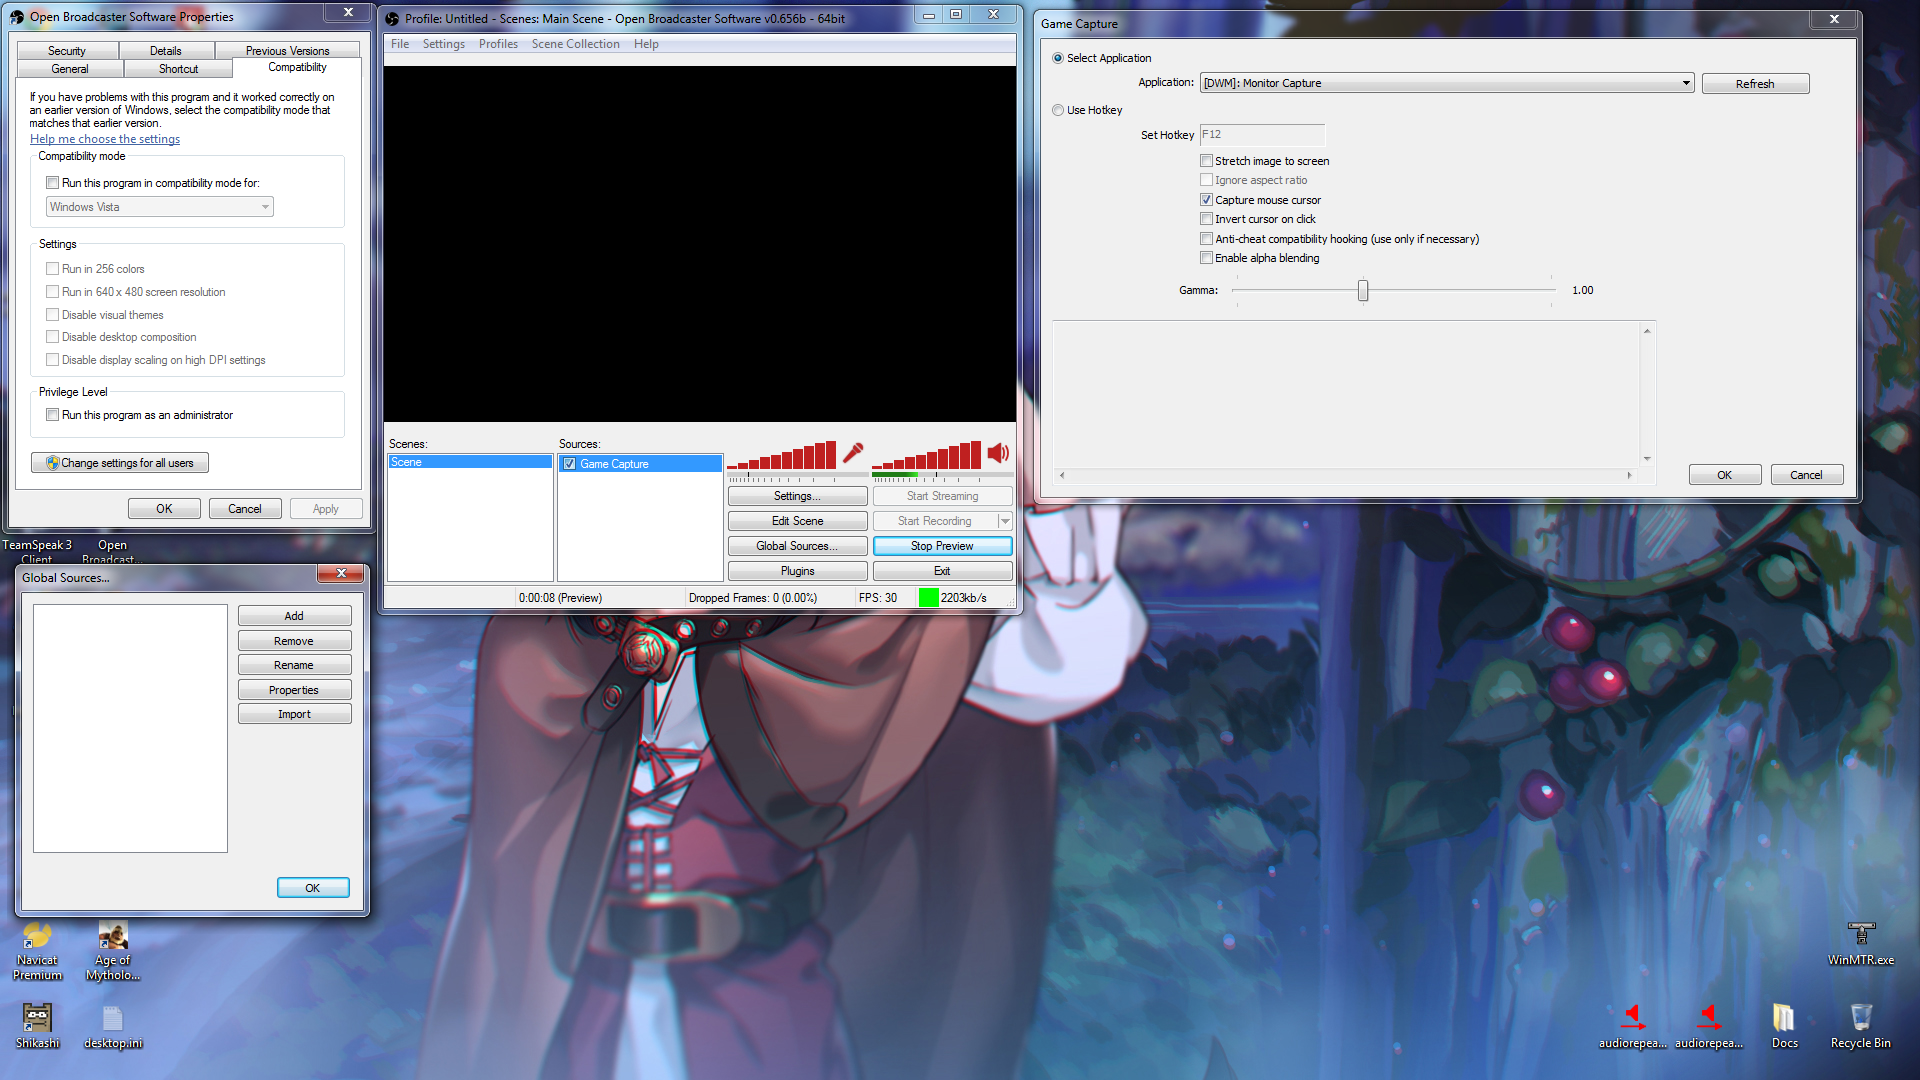The image size is (1920, 1080).
Task: Toggle the Game Capture source checkbox
Action: coord(569,464)
